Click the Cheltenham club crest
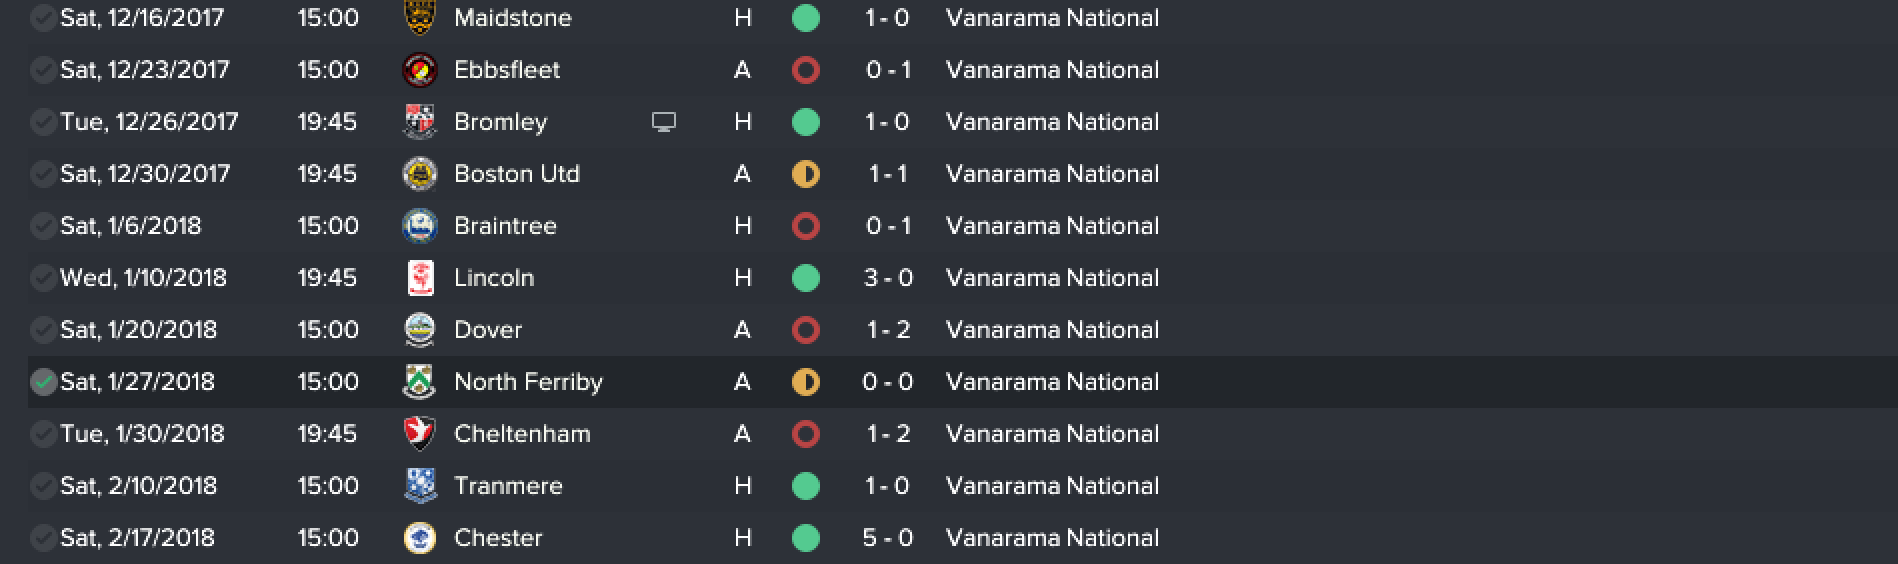Image resolution: width=1898 pixels, height=564 pixels. point(420,434)
